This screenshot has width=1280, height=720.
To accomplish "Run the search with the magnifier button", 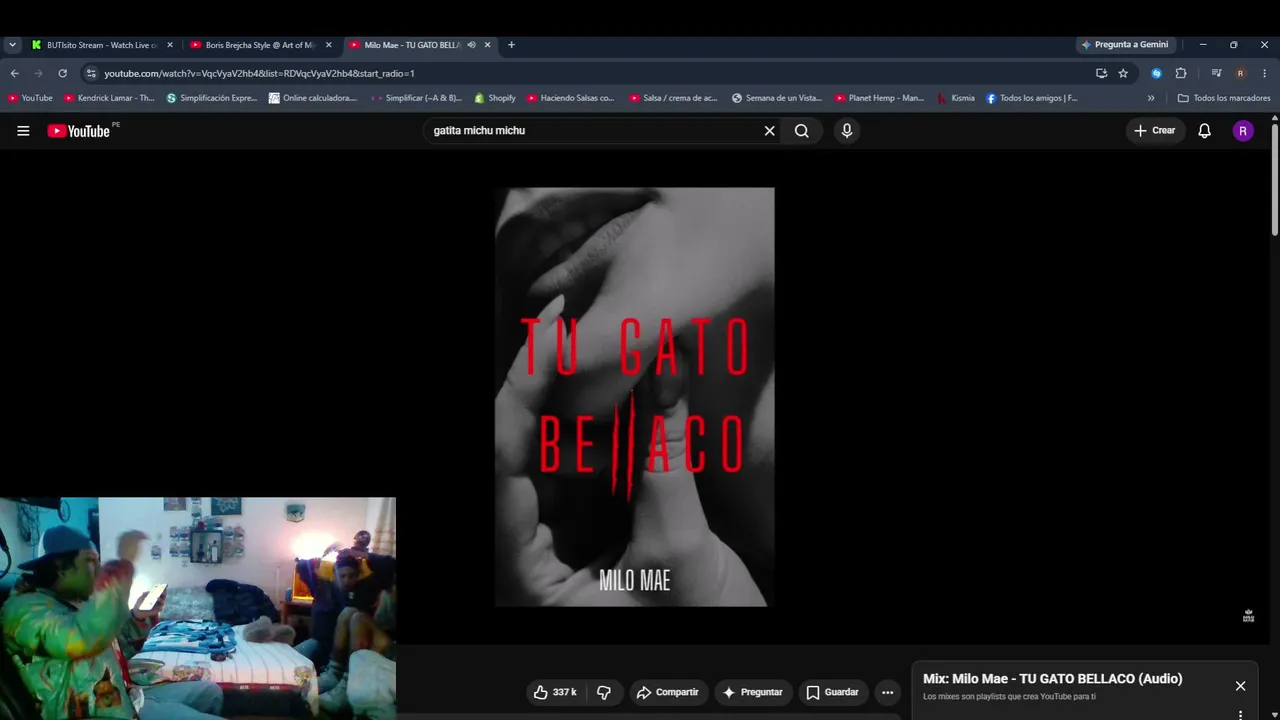I will coord(802,131).
